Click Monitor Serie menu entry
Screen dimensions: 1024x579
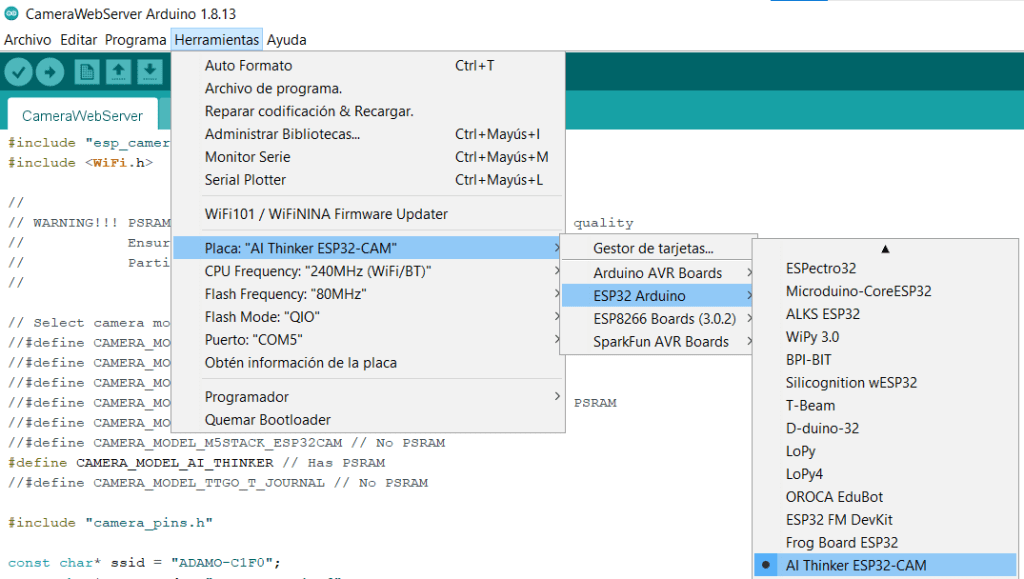[x=247, y=157]
